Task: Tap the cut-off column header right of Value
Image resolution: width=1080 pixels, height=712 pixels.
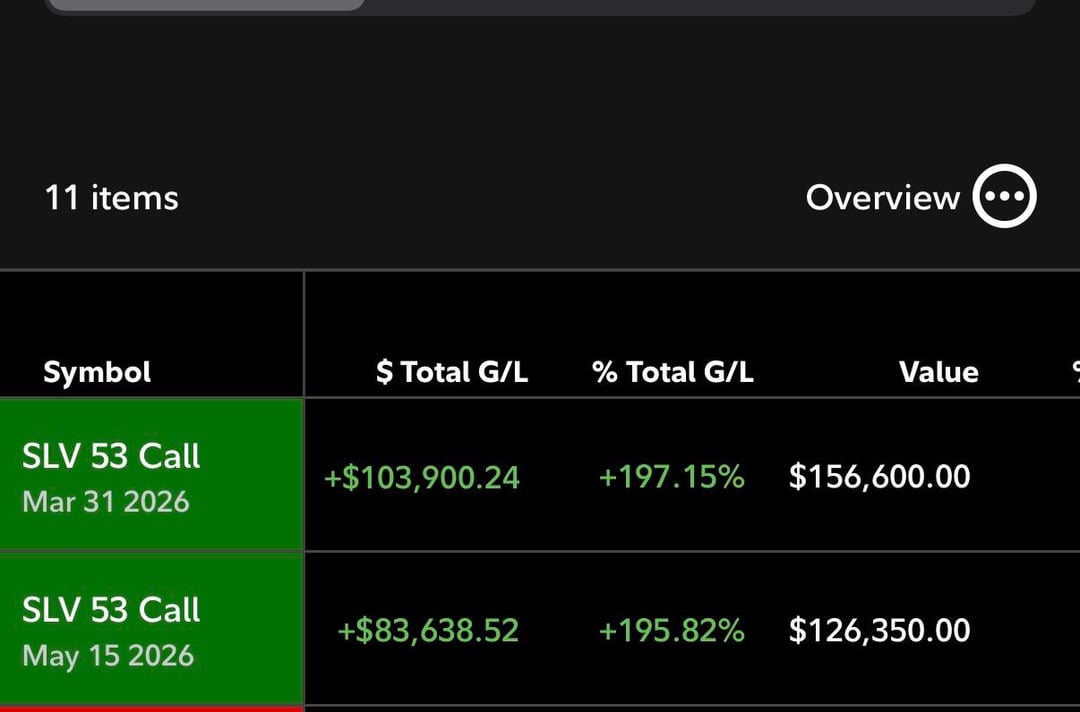Action: pyautogui.click(x=1074, y=372)
